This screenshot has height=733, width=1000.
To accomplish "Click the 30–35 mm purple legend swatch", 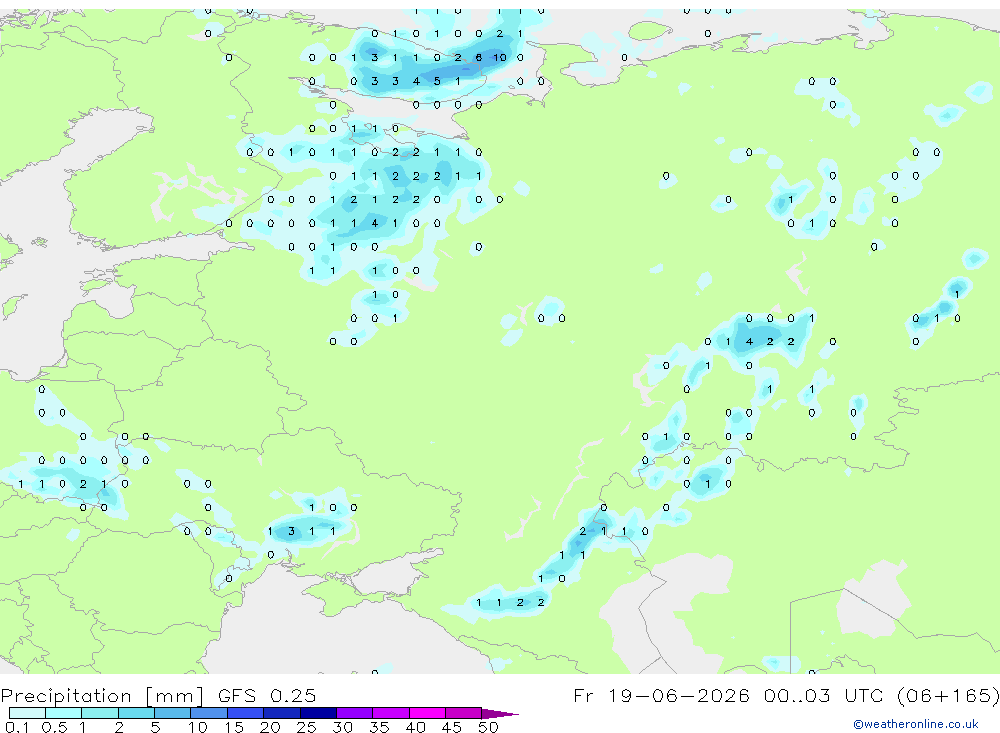I will (x=355, y=713).
